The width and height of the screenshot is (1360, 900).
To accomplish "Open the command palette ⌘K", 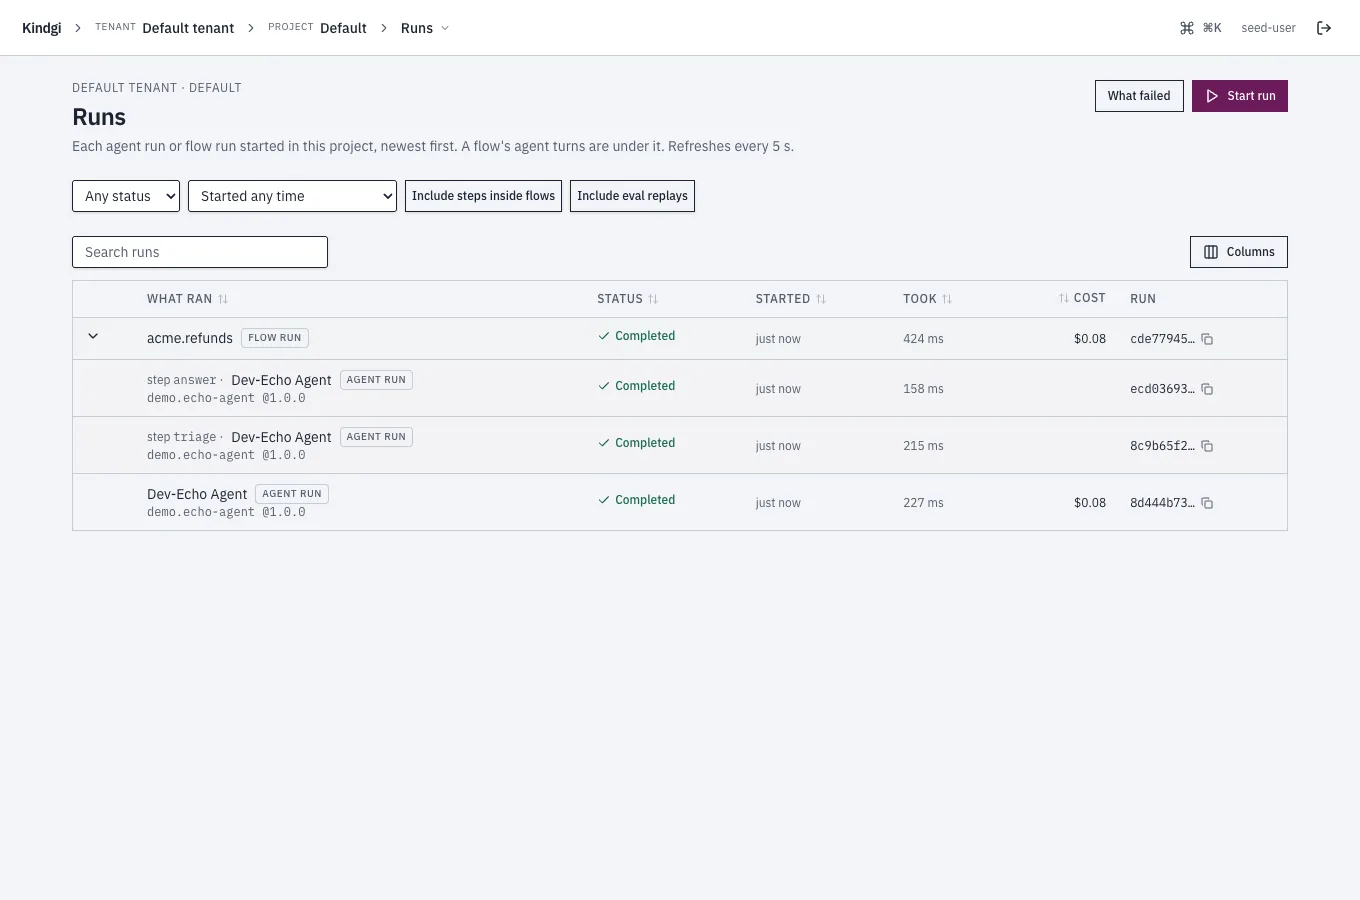I will [1200, 28].
